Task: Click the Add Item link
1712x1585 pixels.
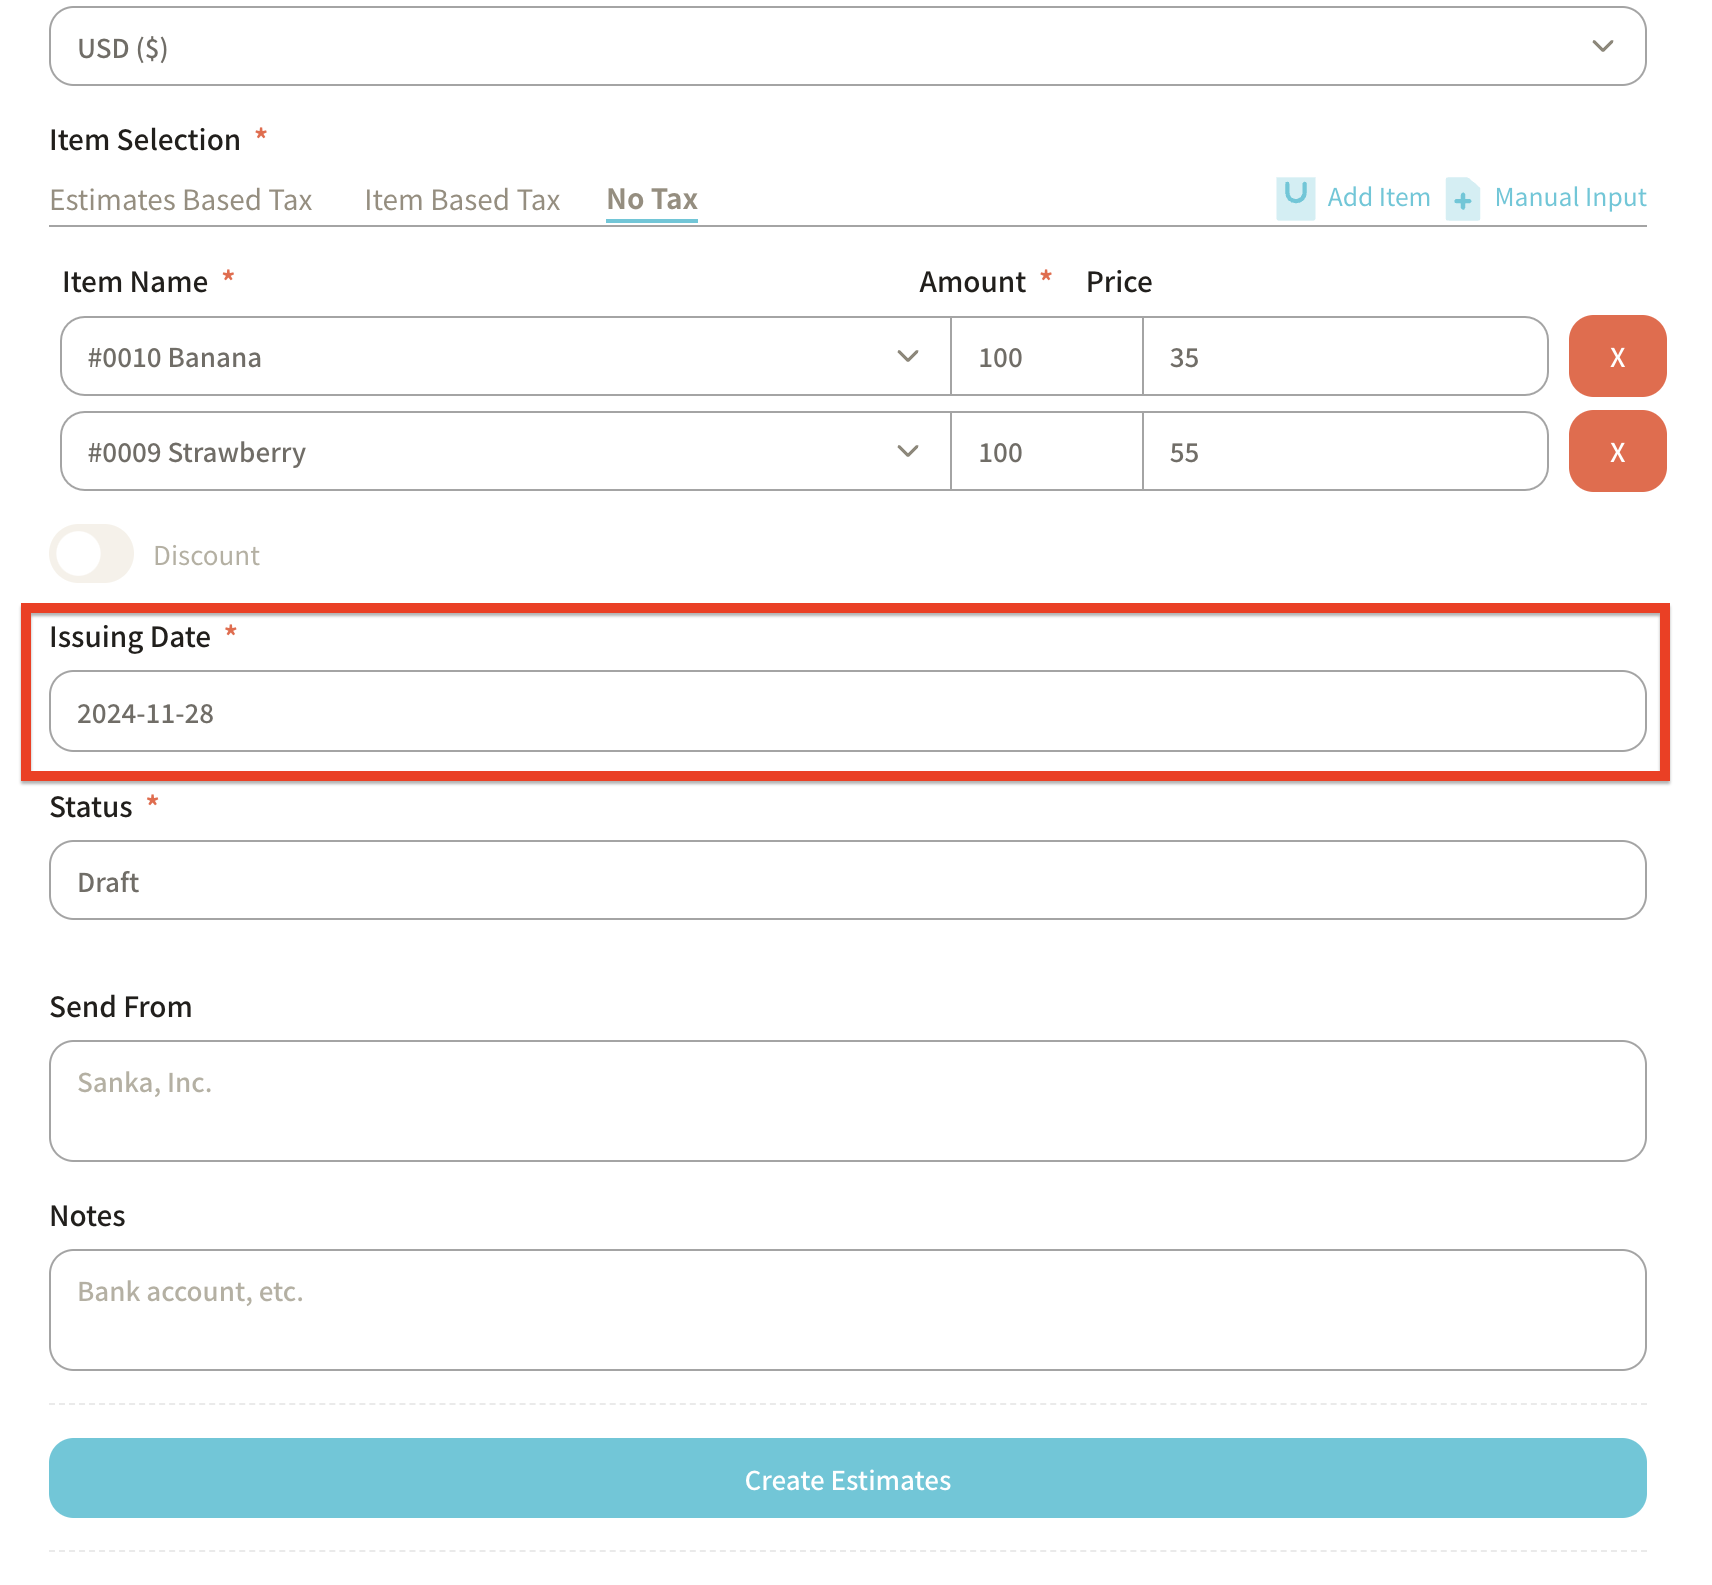Action: point(1378,198)
